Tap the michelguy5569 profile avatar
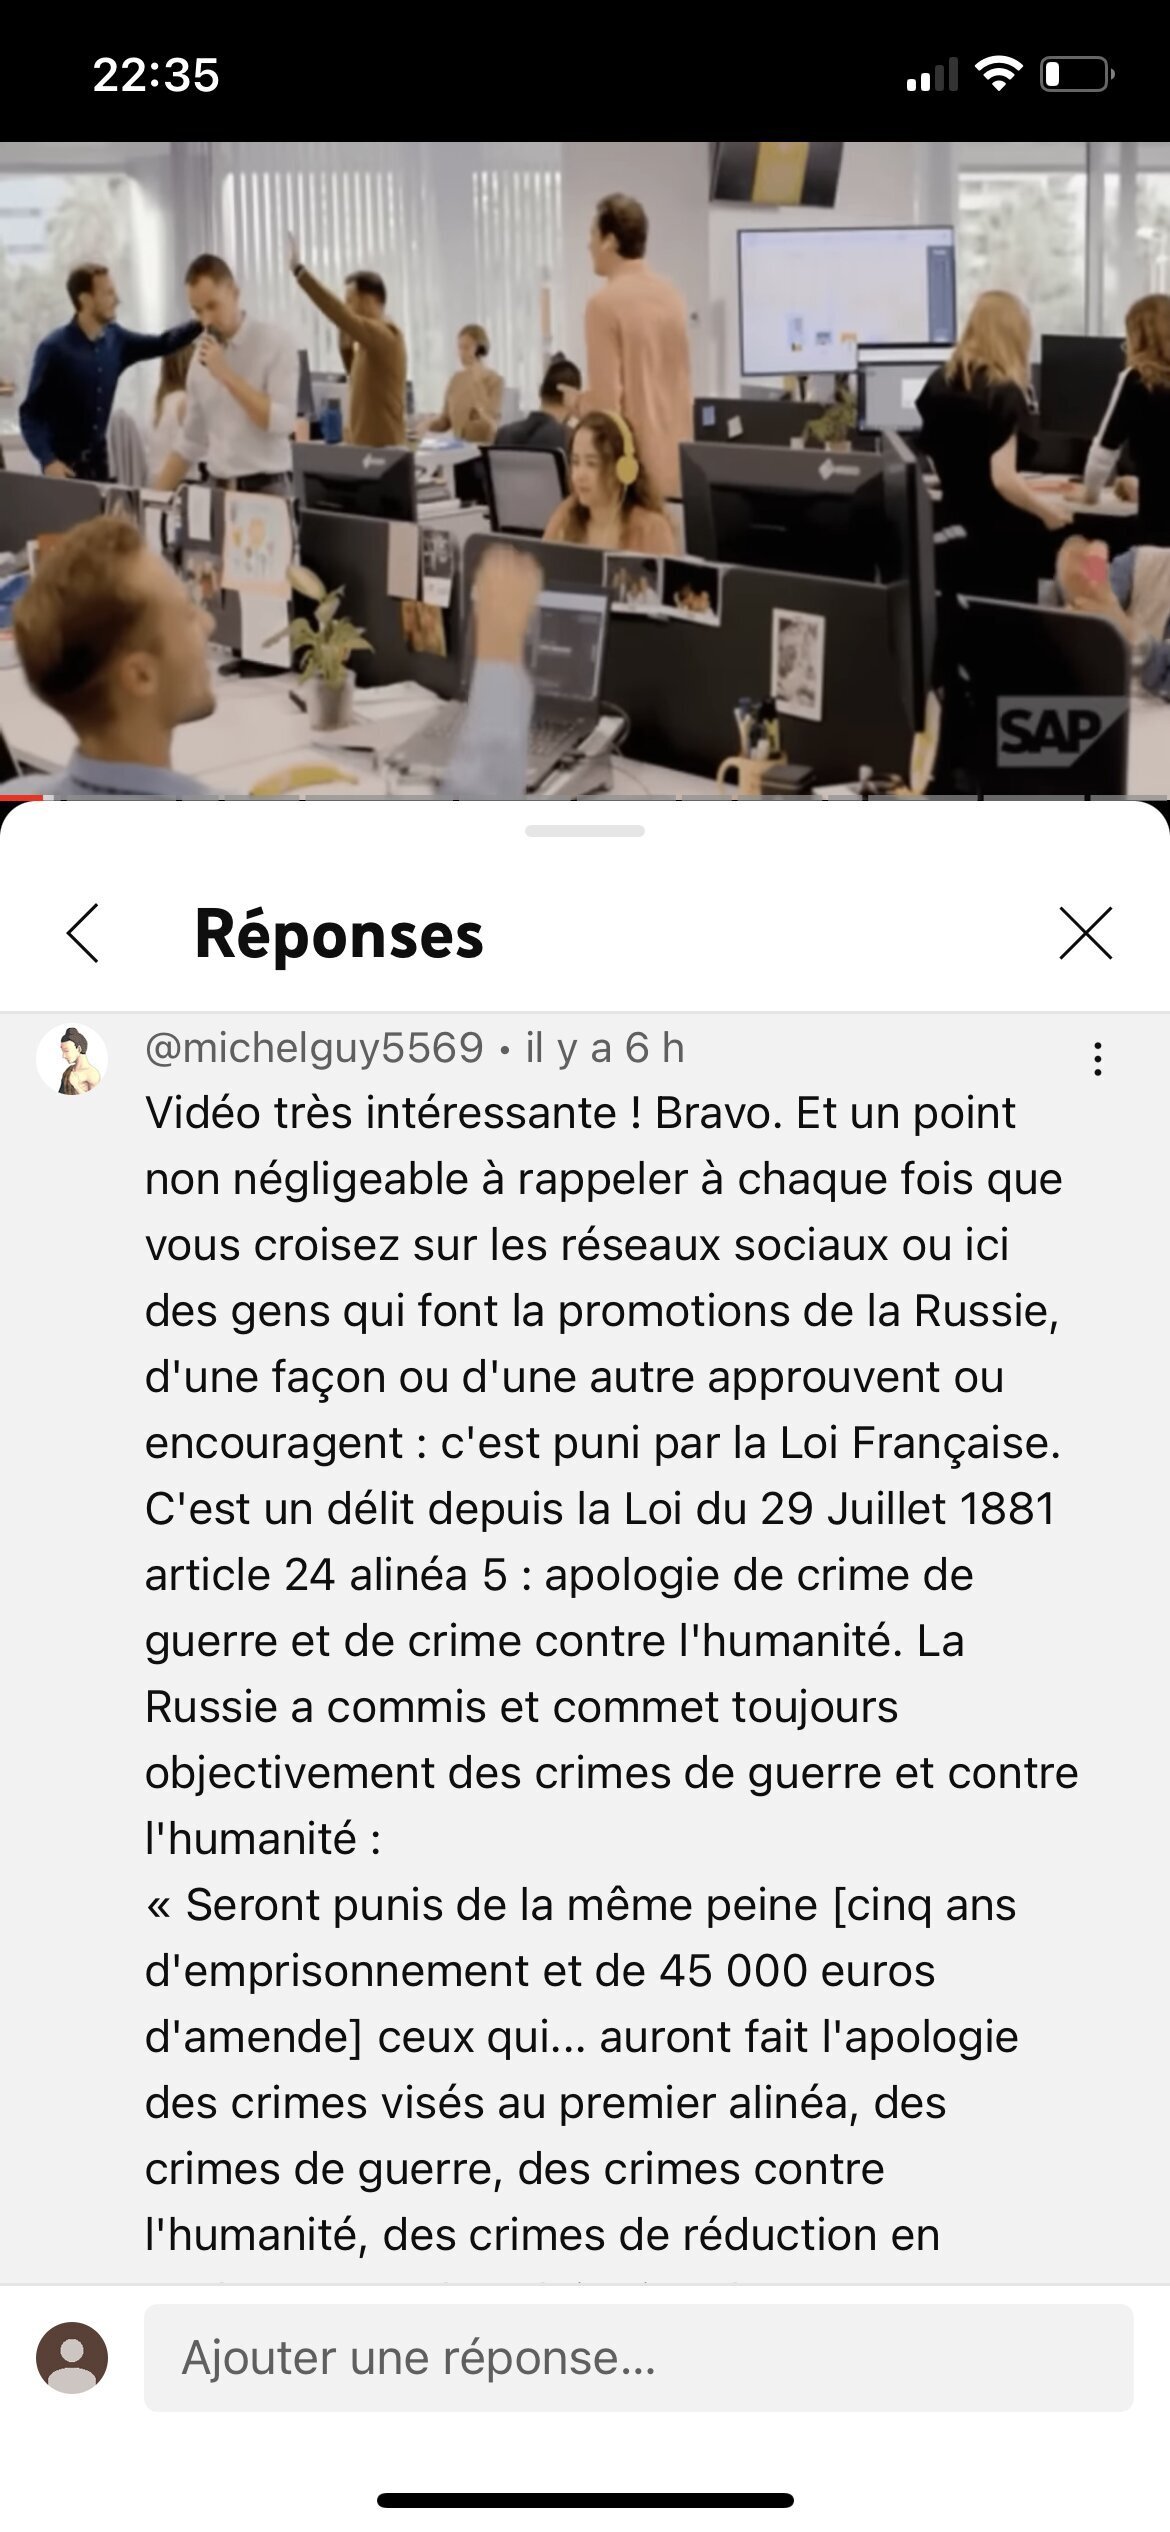This screenshot has height=2532, width=1170. 72,1060
